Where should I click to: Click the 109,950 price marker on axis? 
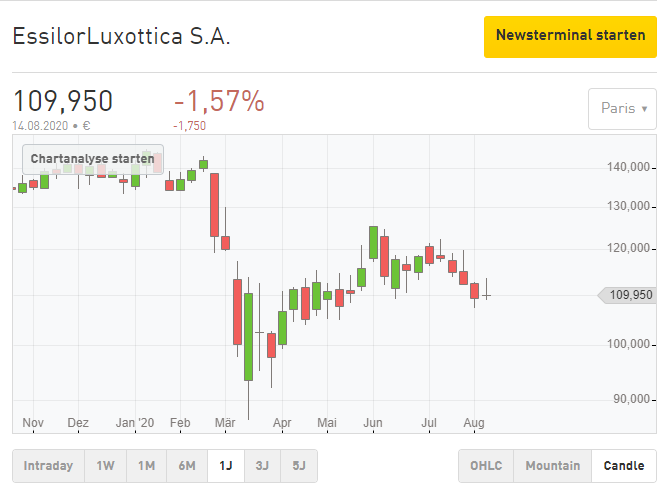pos(629,295)
